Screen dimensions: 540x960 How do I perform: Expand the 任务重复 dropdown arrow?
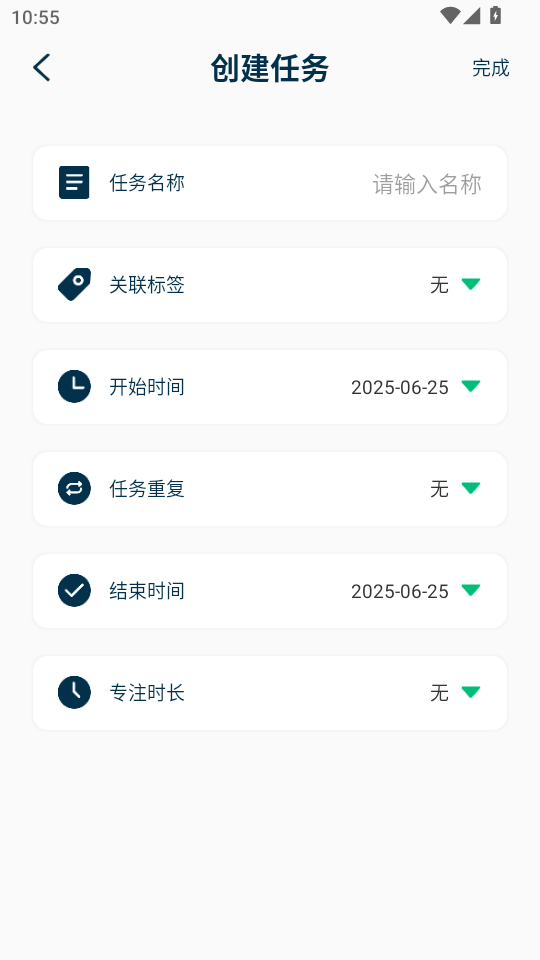(471, 488)
